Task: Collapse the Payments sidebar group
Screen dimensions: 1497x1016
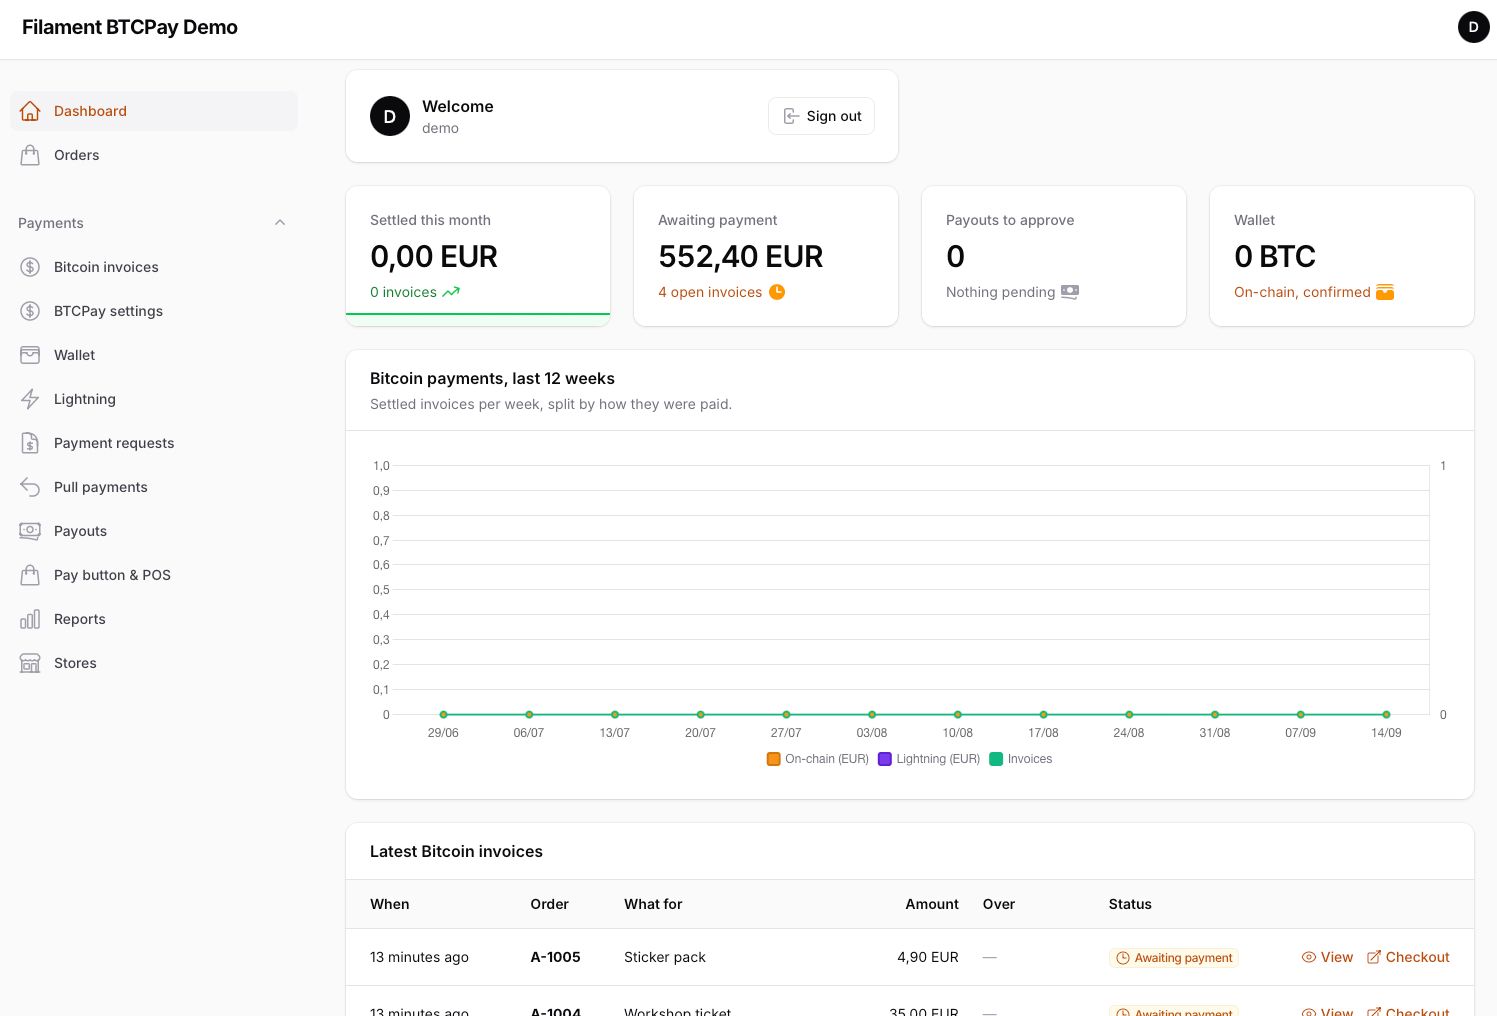Action: point(280,223)
